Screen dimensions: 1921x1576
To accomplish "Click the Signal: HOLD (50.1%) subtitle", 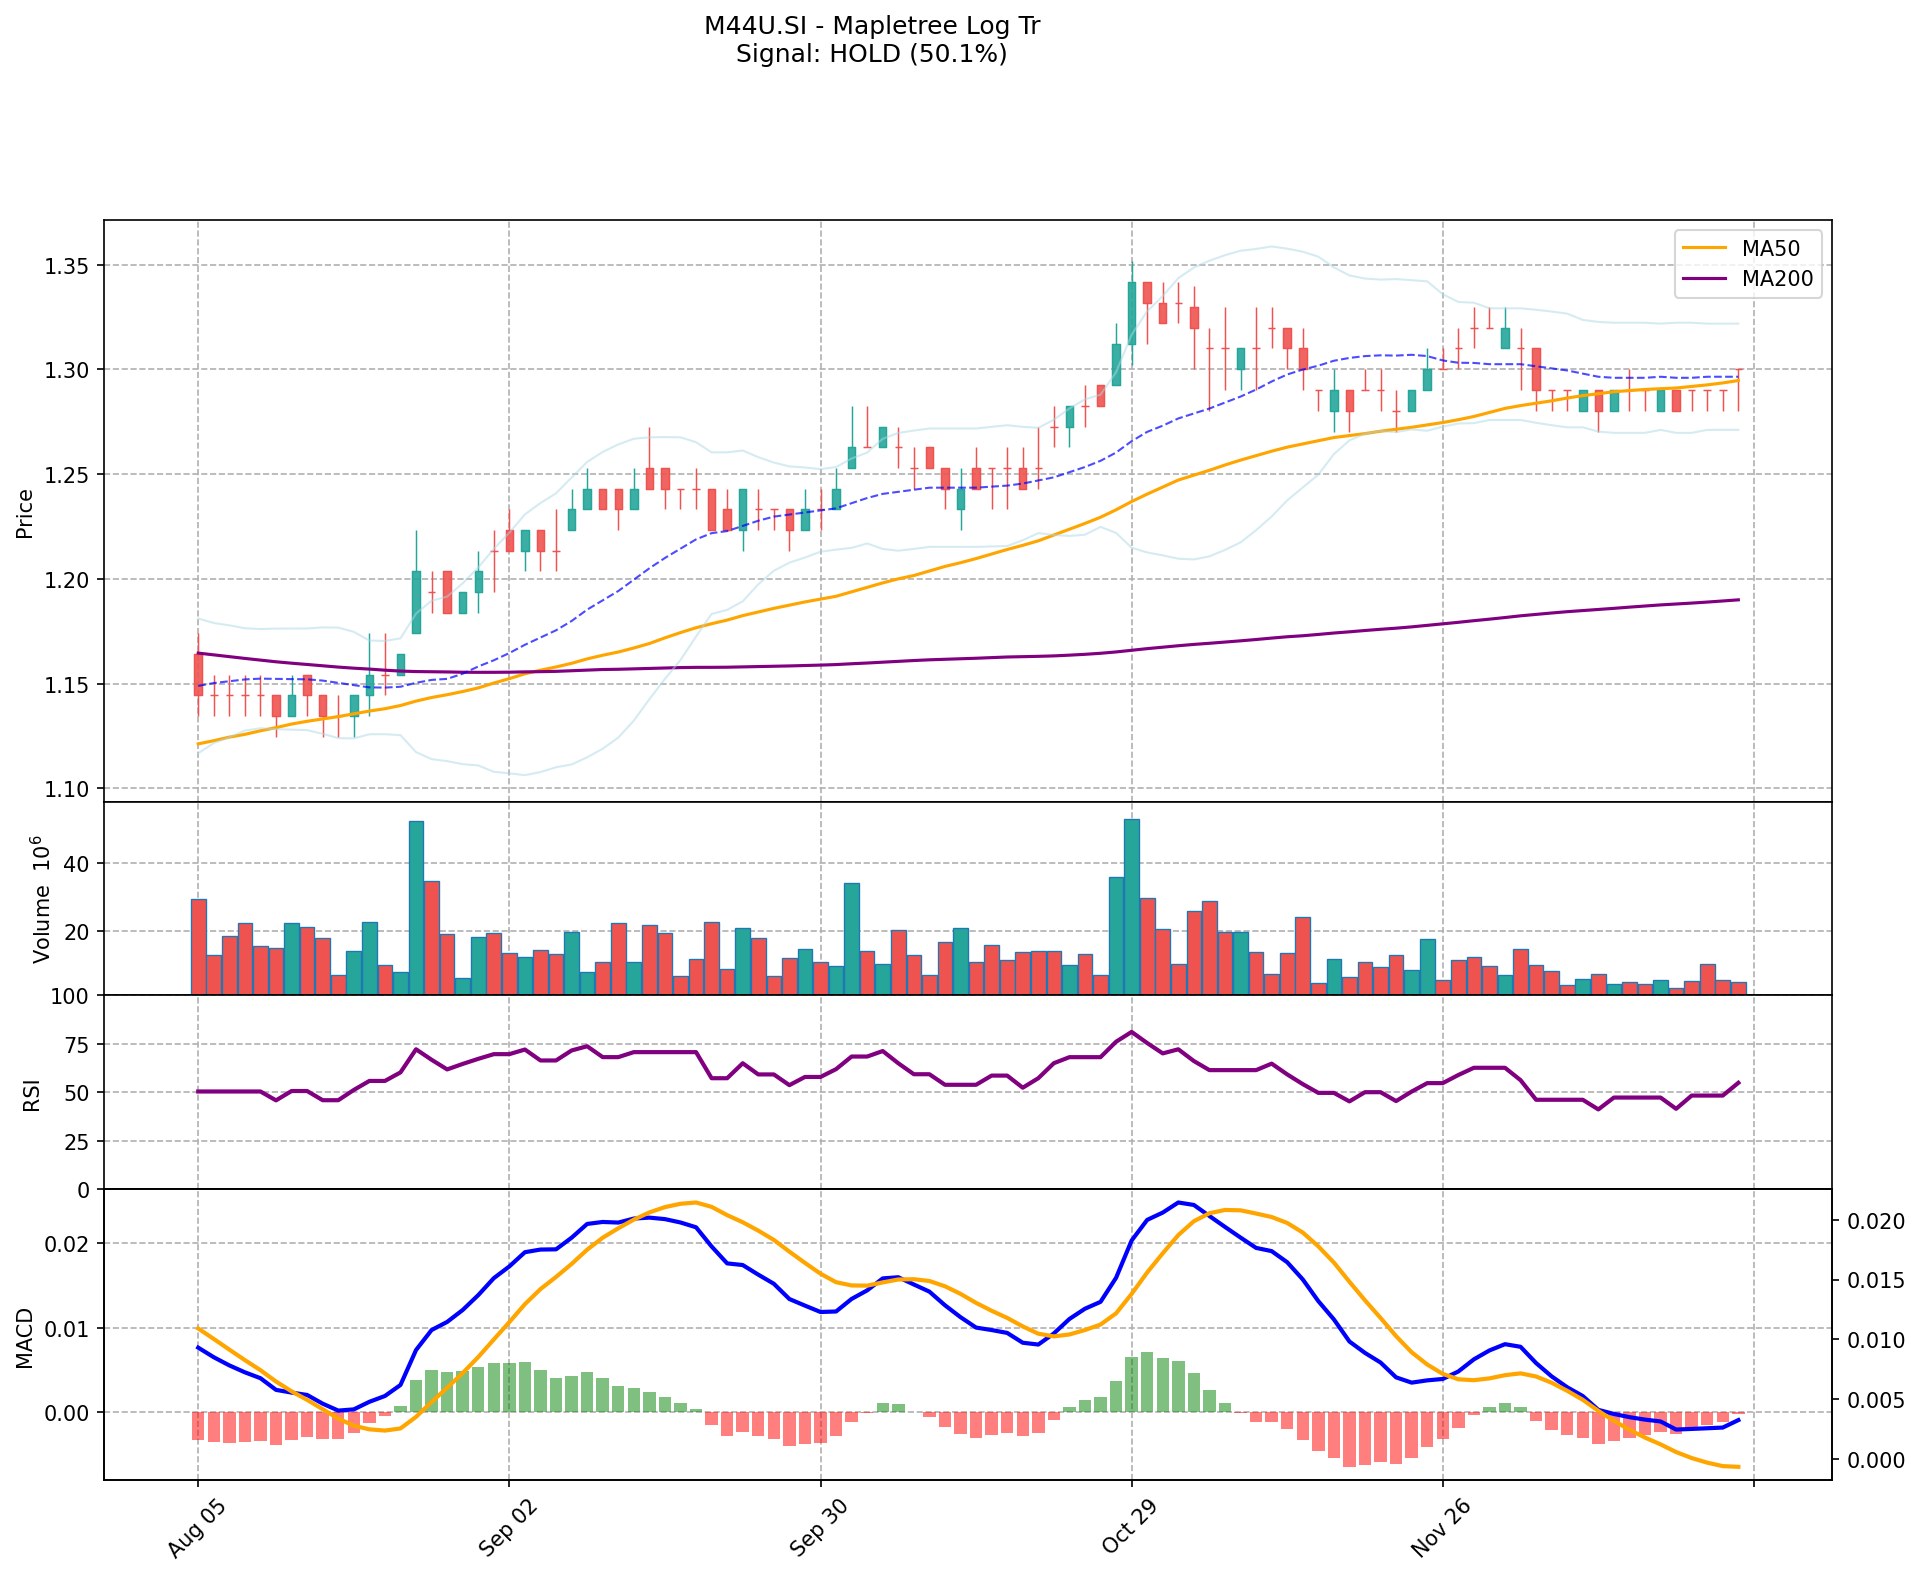I will [872, 54].
